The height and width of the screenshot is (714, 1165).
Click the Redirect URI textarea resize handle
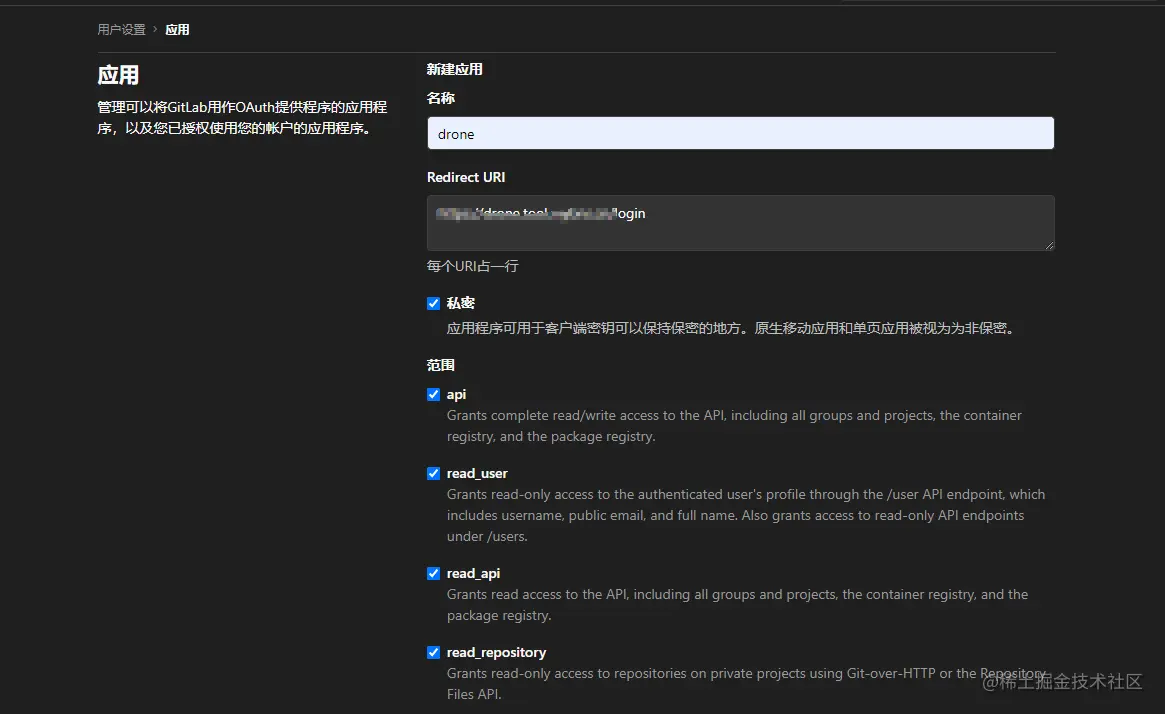1048,245
